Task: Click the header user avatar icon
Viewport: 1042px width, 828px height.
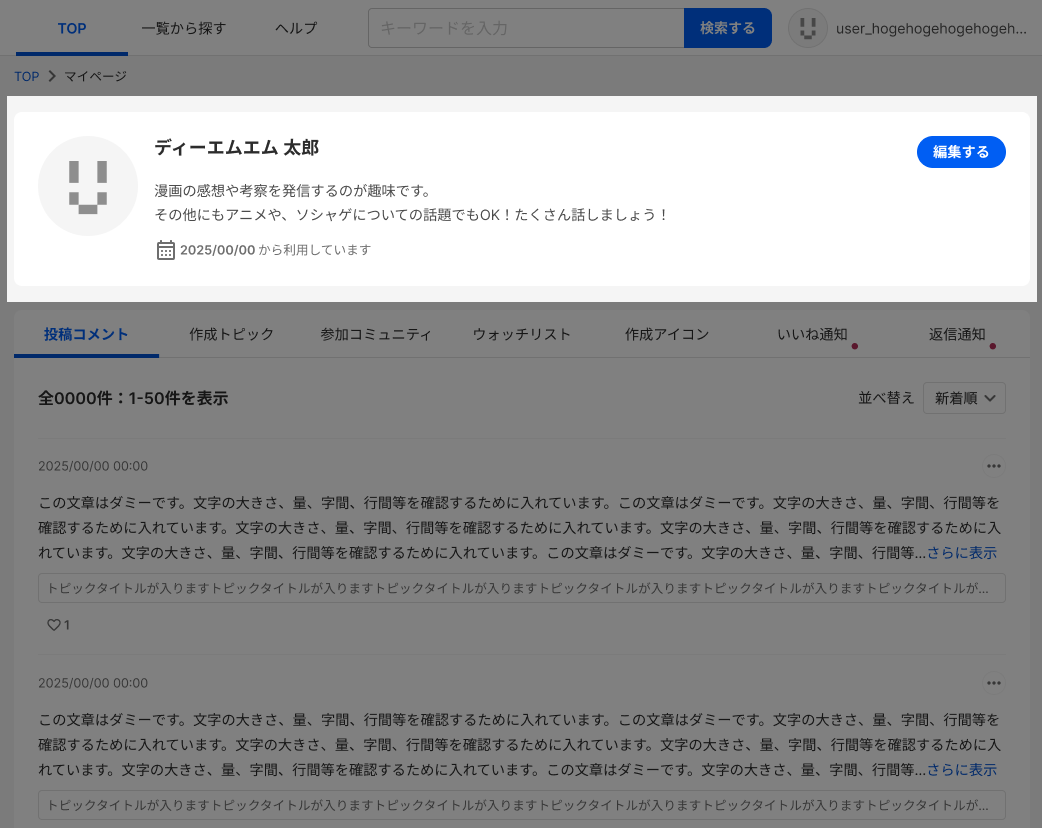Action: point(808,28)
